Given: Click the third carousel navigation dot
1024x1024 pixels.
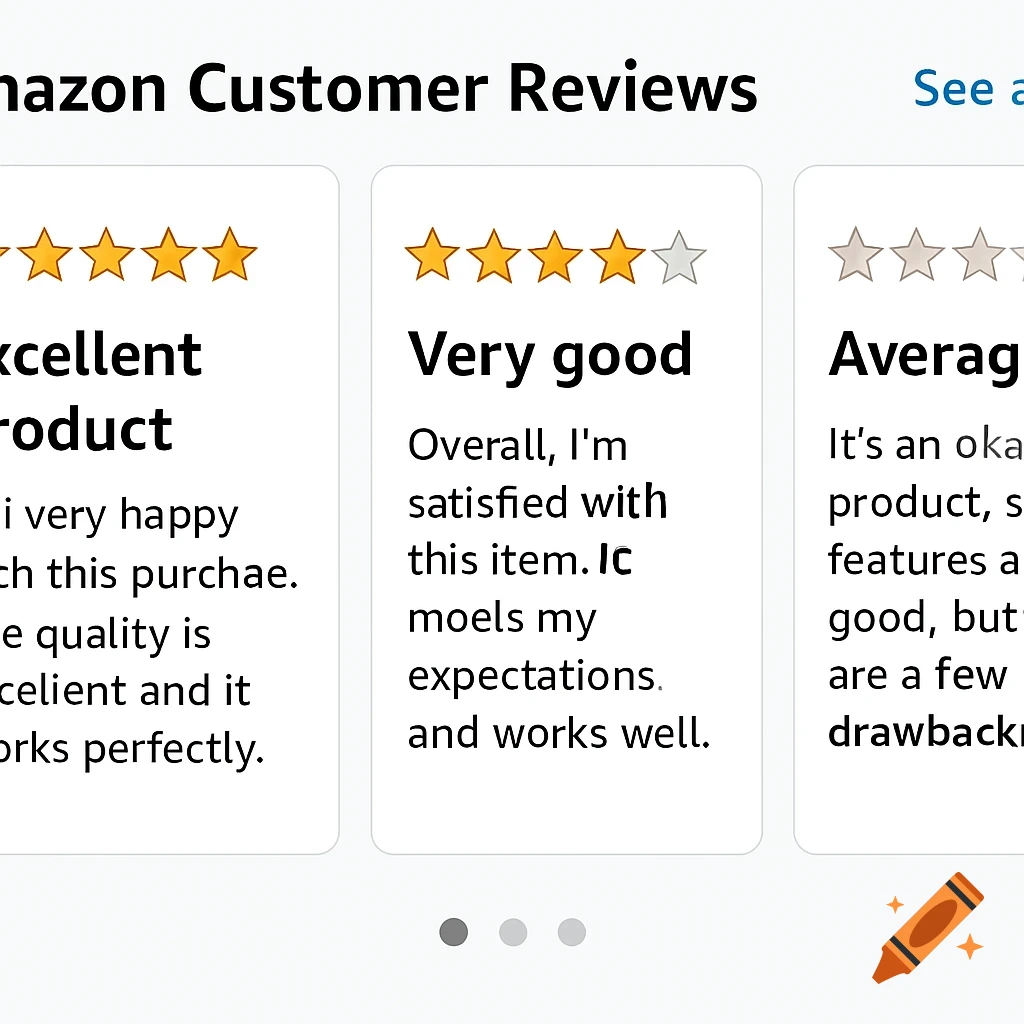Looking at the screenshot, I should click(571, 931).
